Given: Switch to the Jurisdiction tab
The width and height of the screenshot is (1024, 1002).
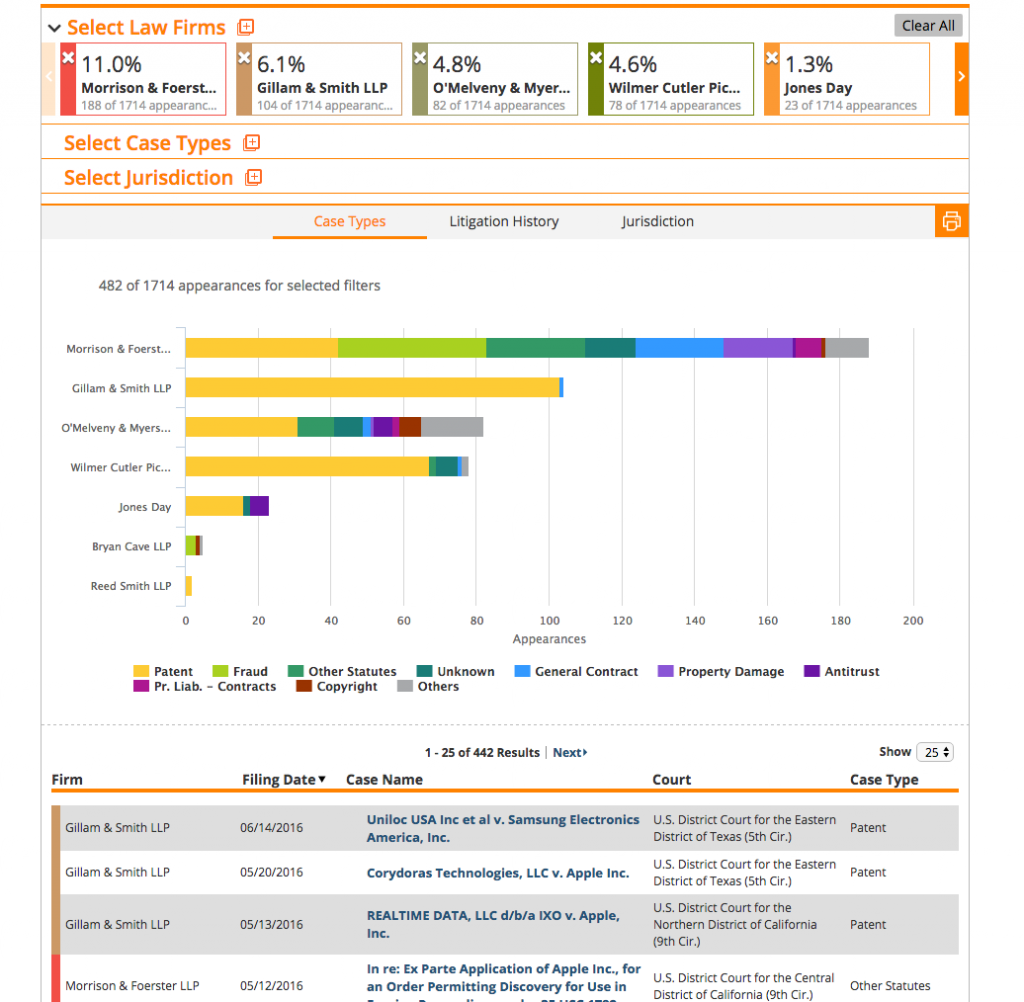Looking at the screenshot, I should coord(657,221).
